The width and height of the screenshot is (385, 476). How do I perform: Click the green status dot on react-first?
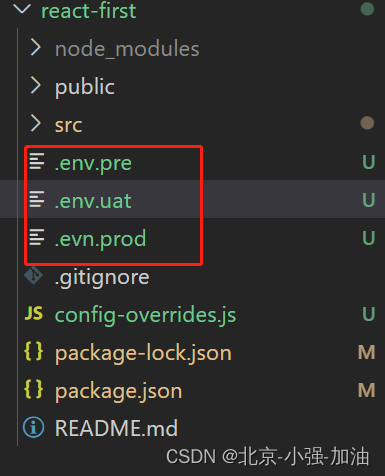[367, 9]
